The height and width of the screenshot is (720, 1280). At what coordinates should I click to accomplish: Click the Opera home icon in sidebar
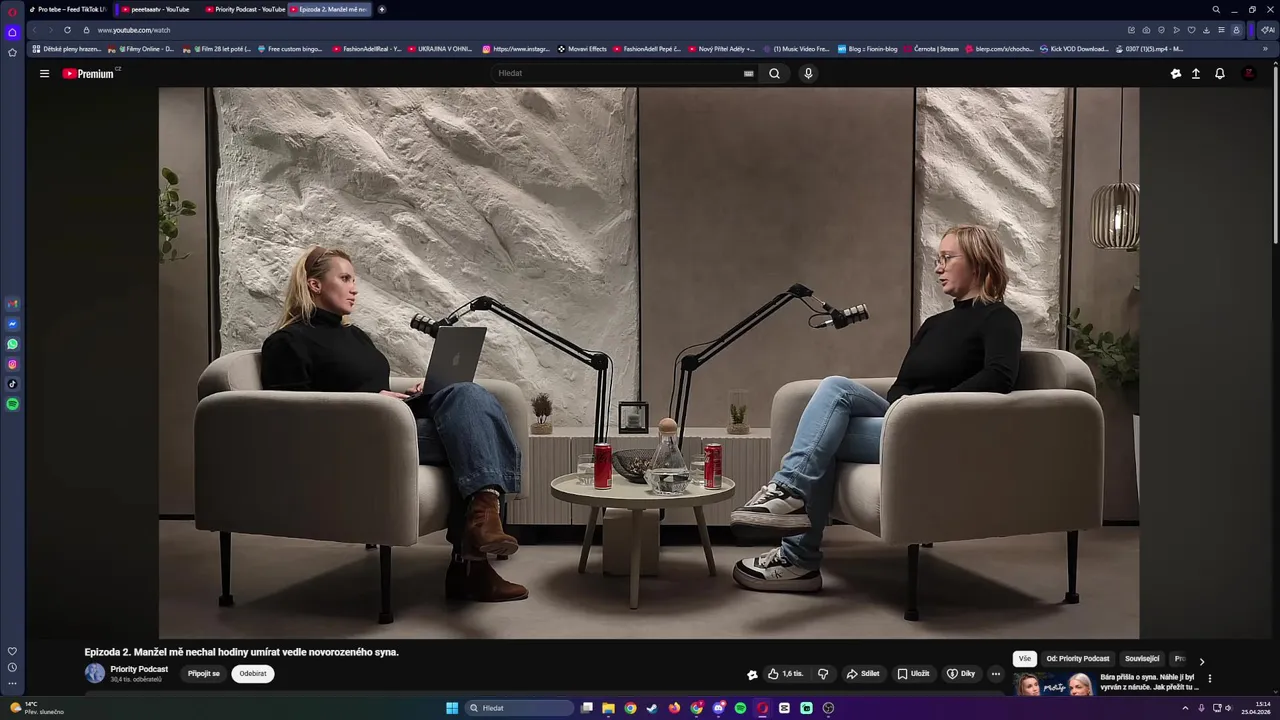12,32
